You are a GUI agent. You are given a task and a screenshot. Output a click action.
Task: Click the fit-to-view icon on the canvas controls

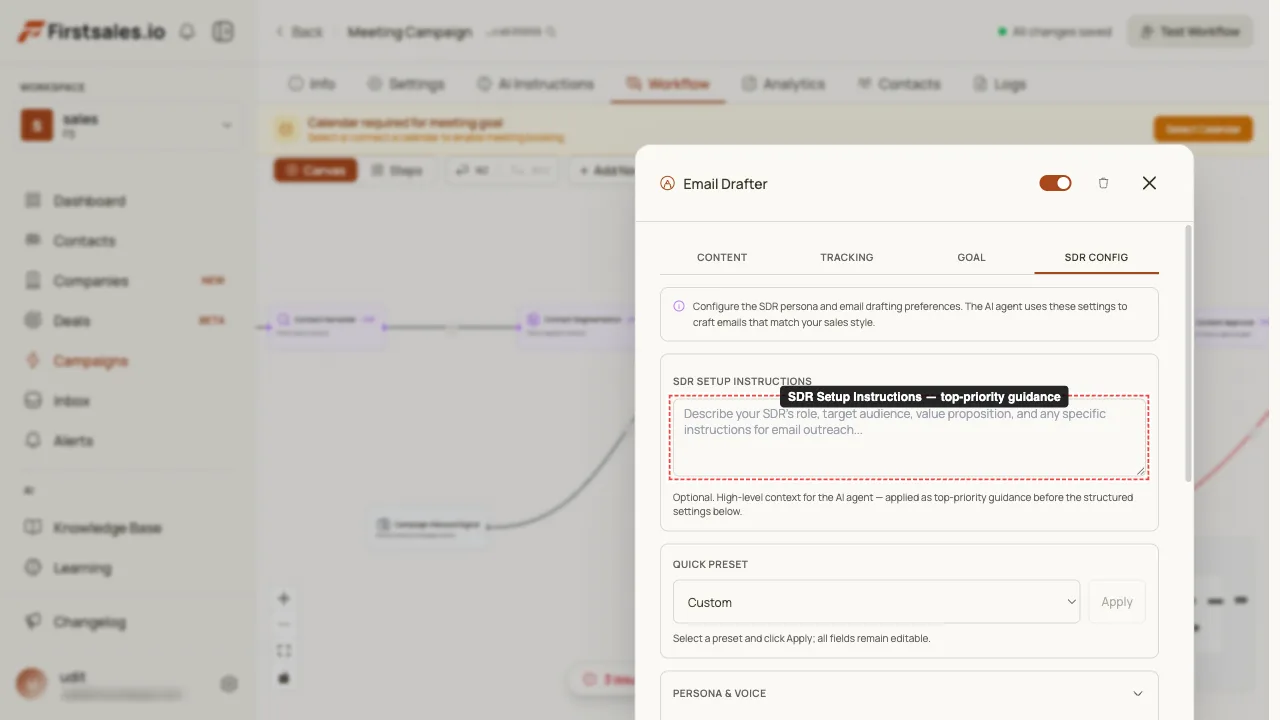point(284,651)
